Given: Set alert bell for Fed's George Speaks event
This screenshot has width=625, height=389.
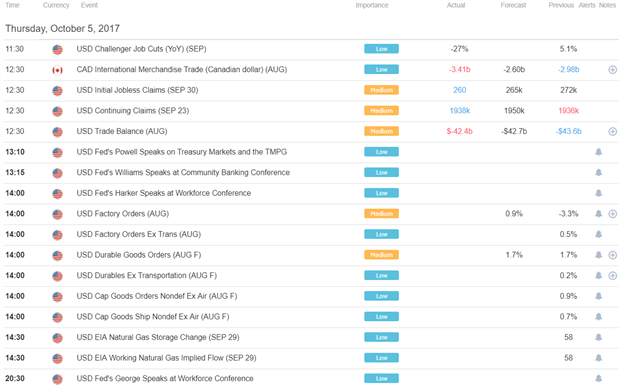Looking at the screenshot, I should [x=598, y=379].
